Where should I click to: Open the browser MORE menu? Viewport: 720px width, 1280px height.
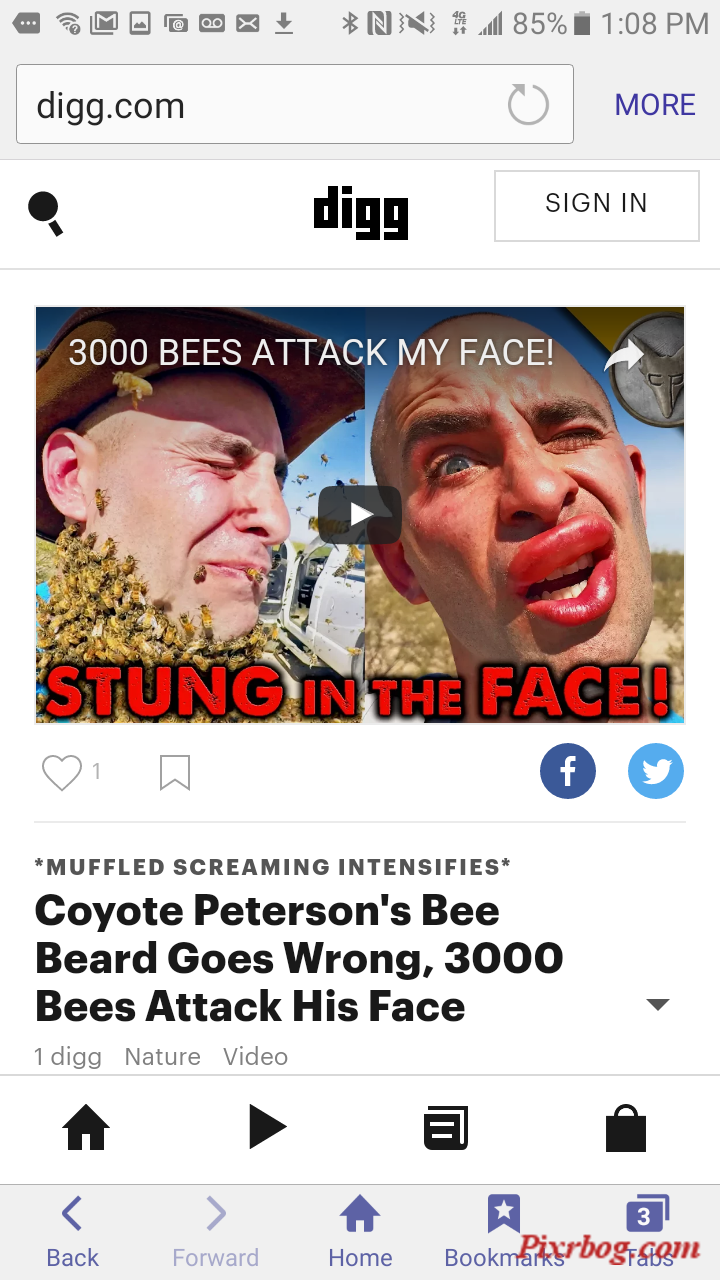tap(655, 105)
